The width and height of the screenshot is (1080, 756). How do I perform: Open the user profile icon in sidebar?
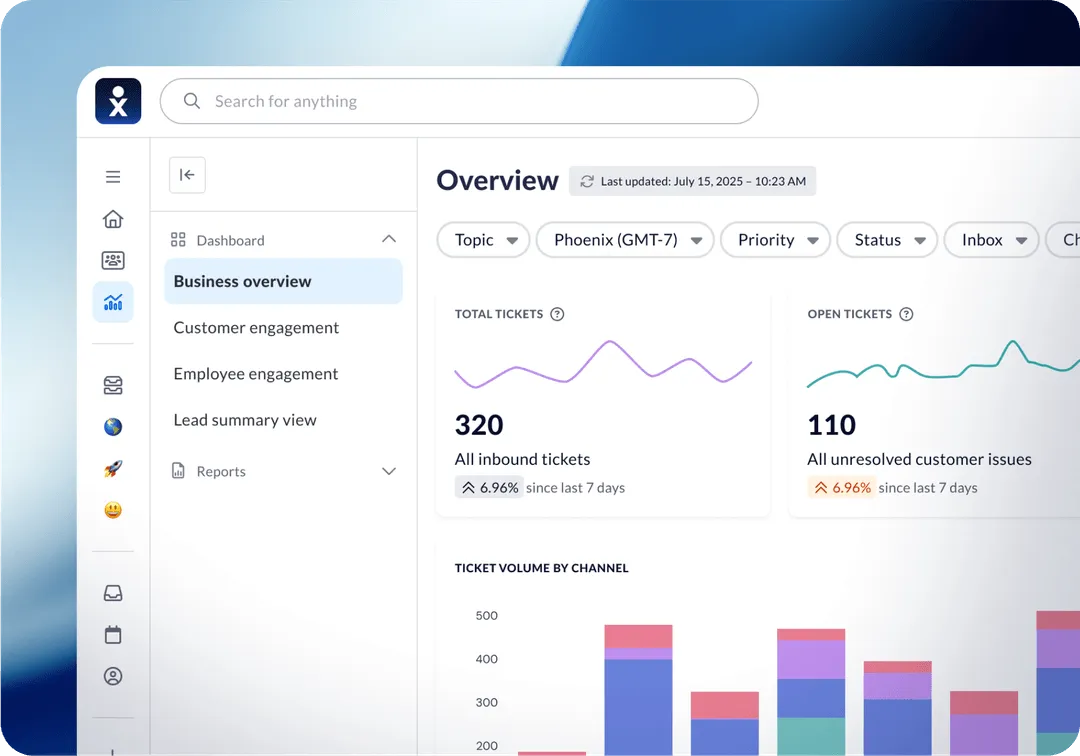[113, 676]
